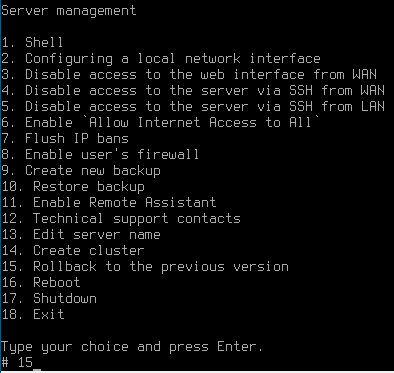Viewport: 394px width, 373px height.
Task: Select Create new backup line
Action: pyautogui.click(x=81, y=170)
